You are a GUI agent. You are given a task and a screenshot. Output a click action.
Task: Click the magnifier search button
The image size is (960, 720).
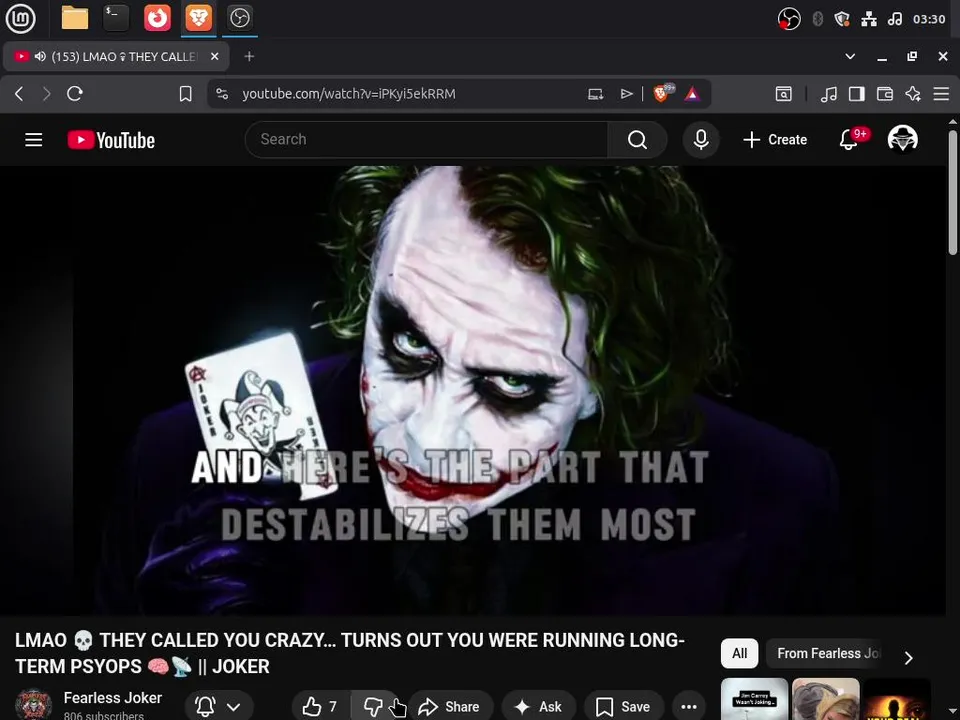pos(637,140)
